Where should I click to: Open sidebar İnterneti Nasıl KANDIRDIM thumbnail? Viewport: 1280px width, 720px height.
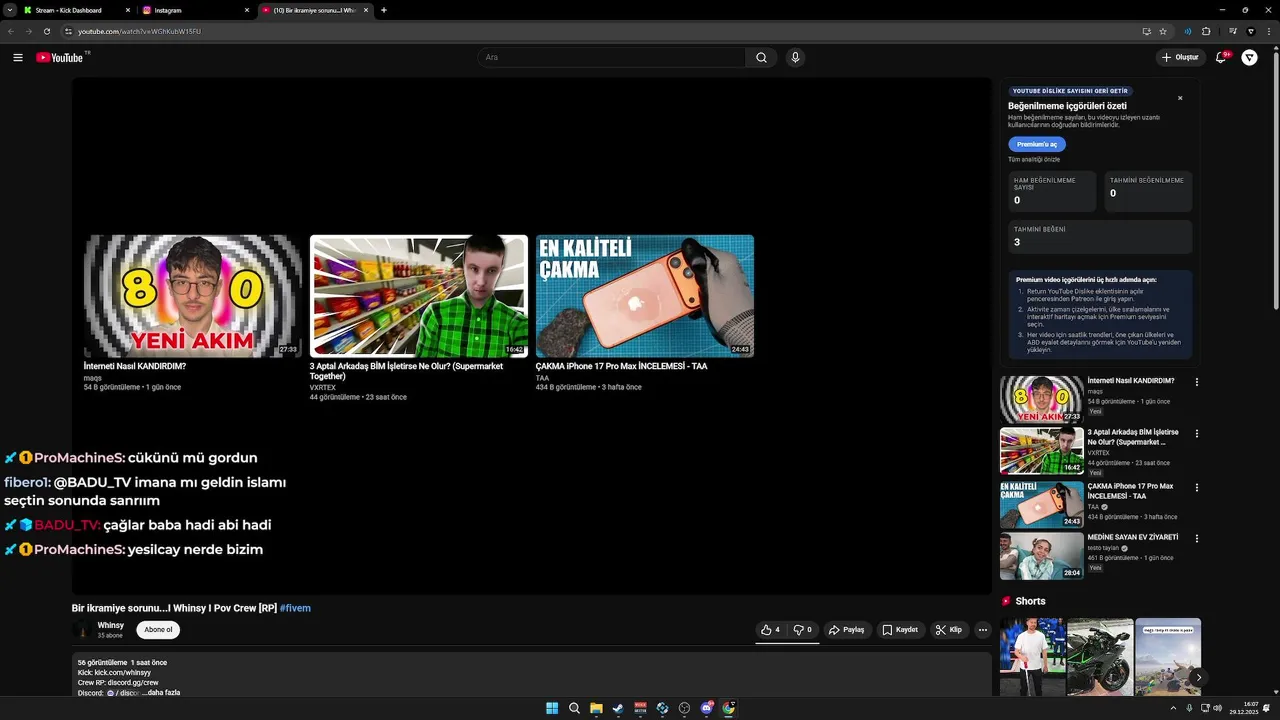click(x=1042, y=400)
